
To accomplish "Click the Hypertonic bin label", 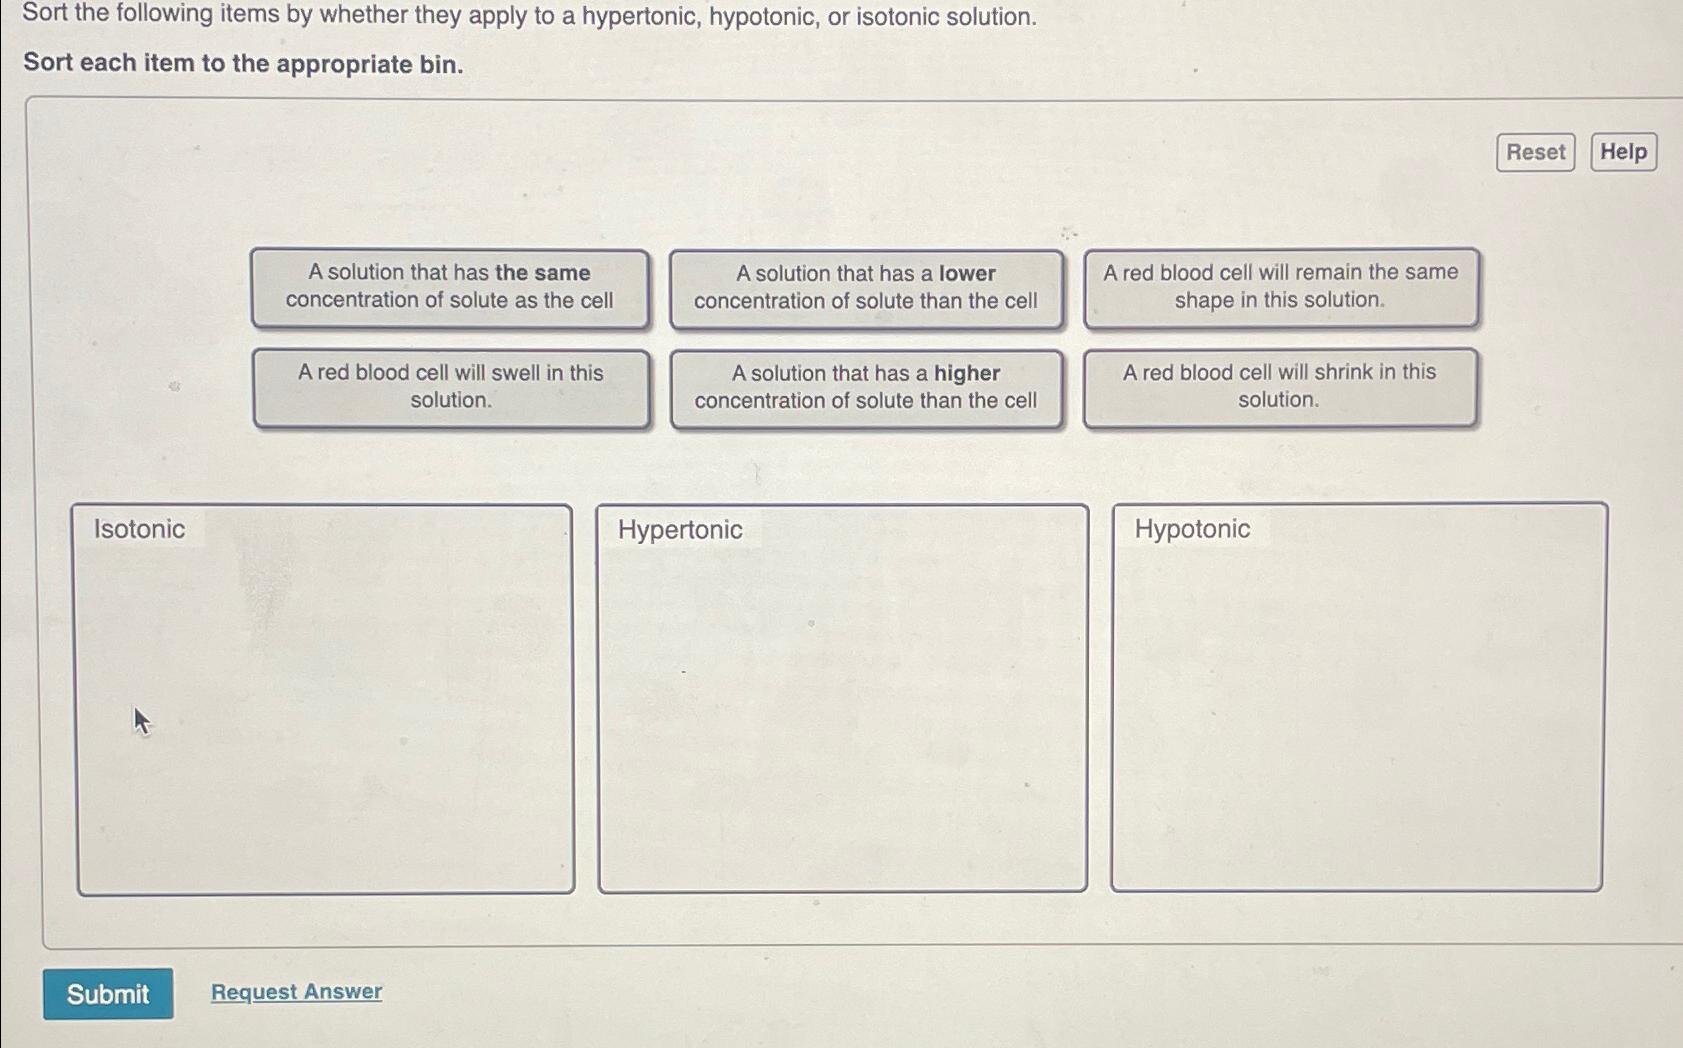I will [679, 529].
